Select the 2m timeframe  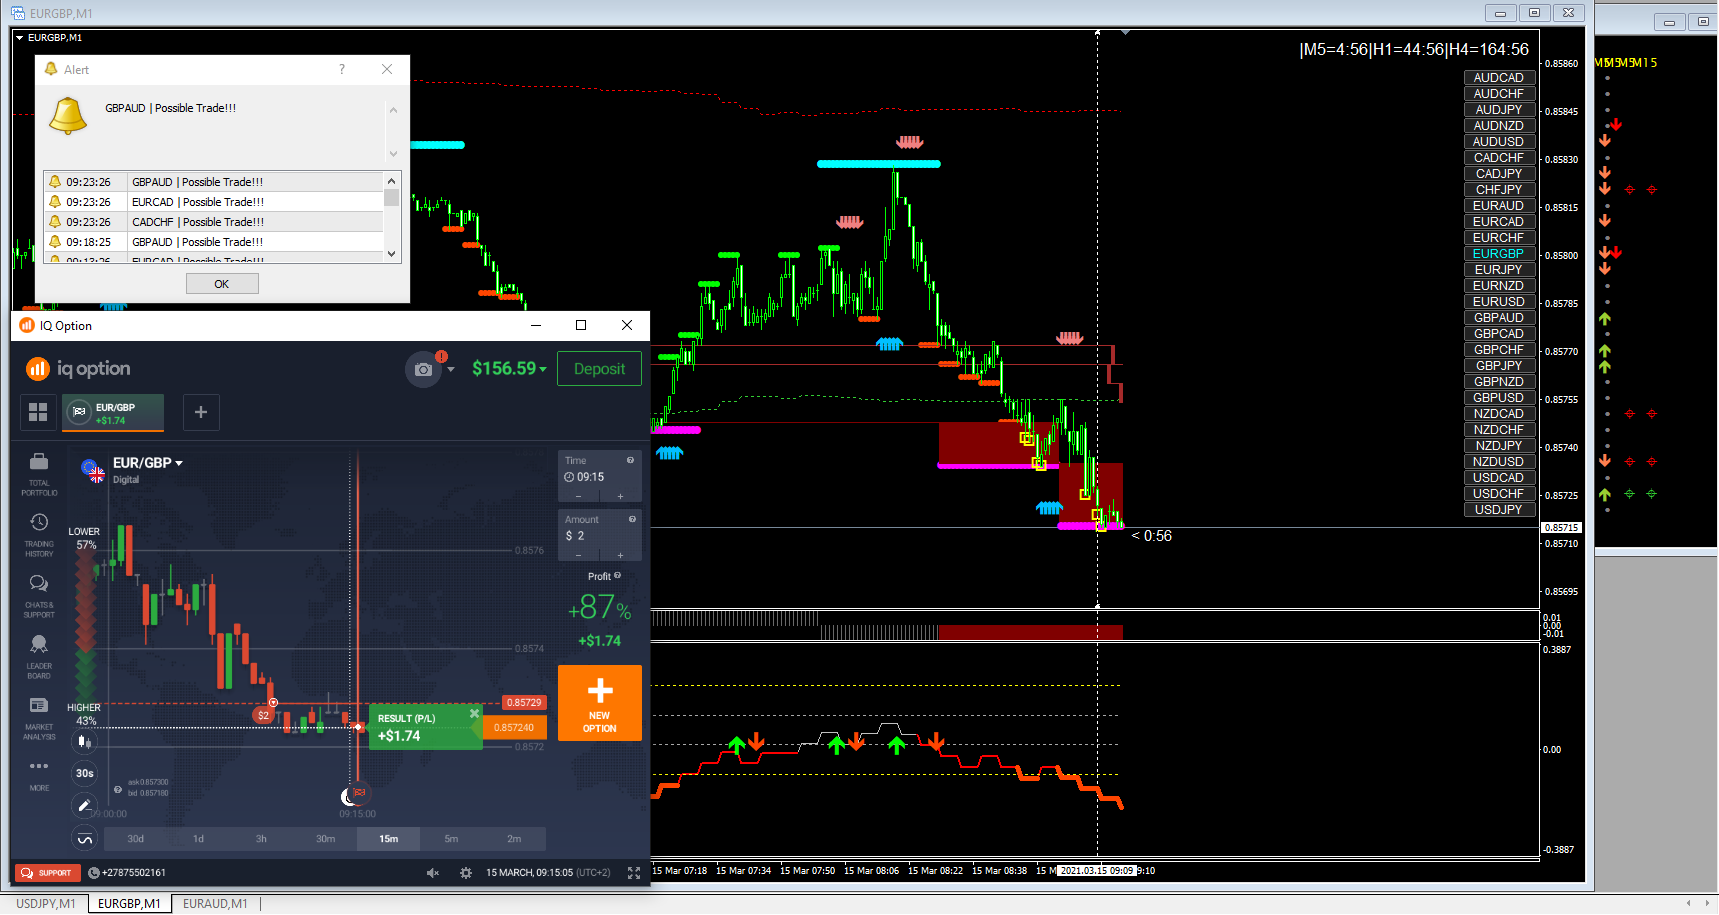coord(514,839)
